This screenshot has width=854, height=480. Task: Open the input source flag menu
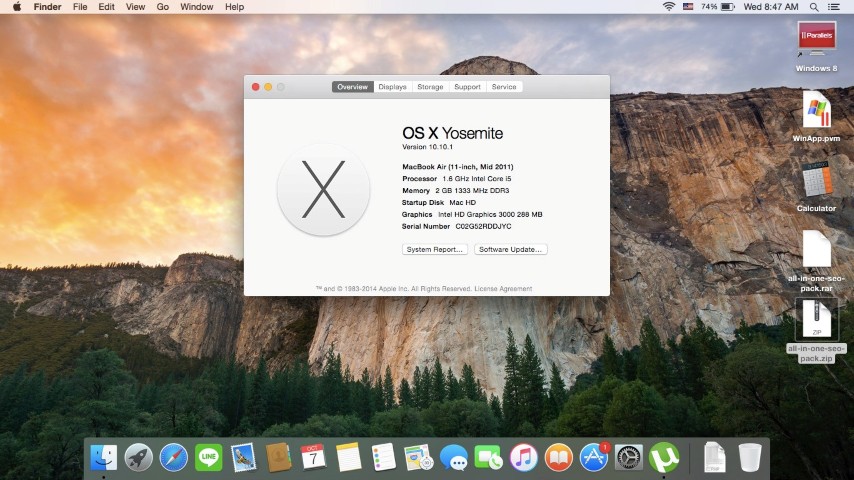(688, 7)
